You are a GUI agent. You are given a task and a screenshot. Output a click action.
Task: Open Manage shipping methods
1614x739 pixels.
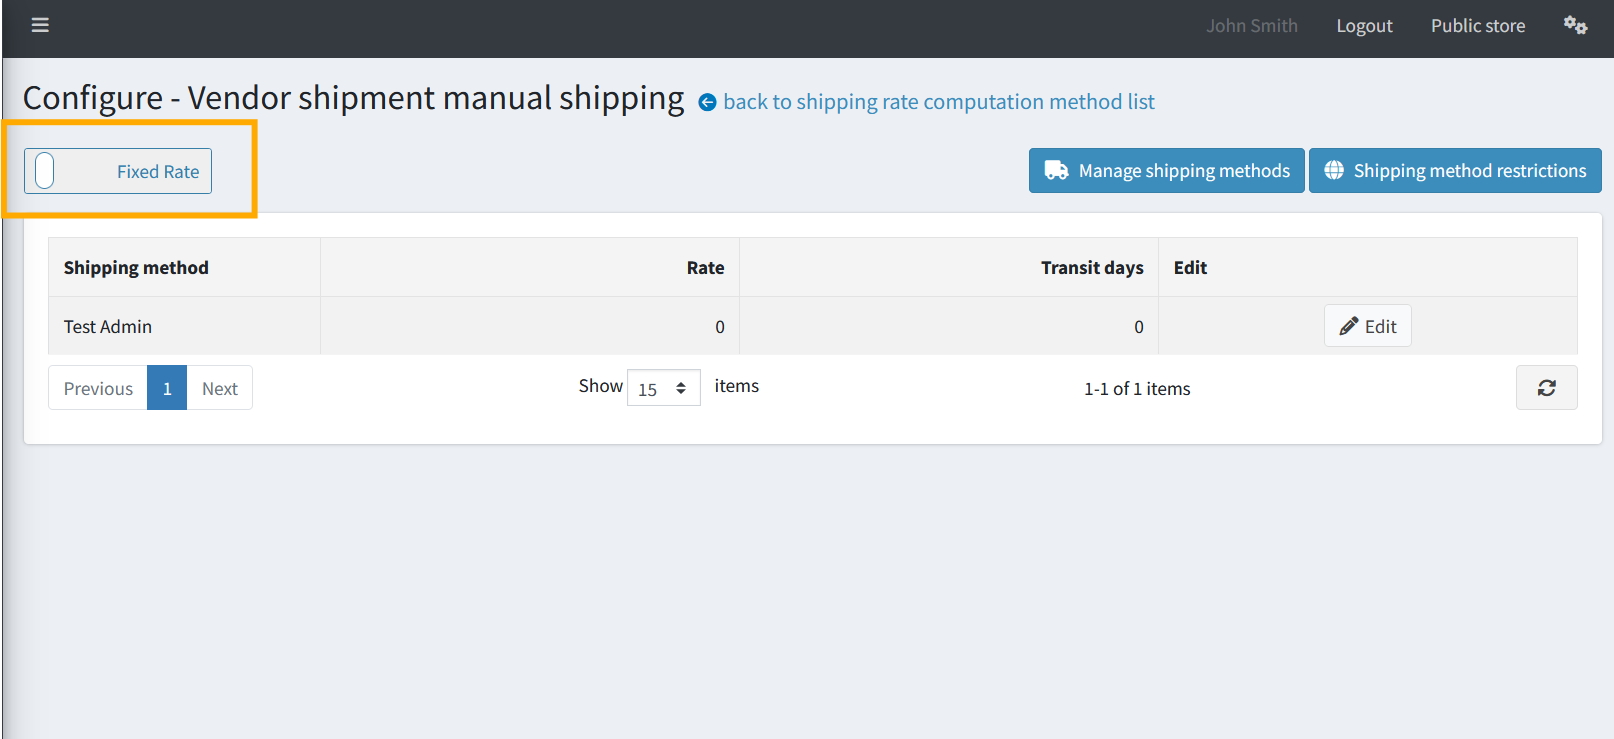[1166, 170]
